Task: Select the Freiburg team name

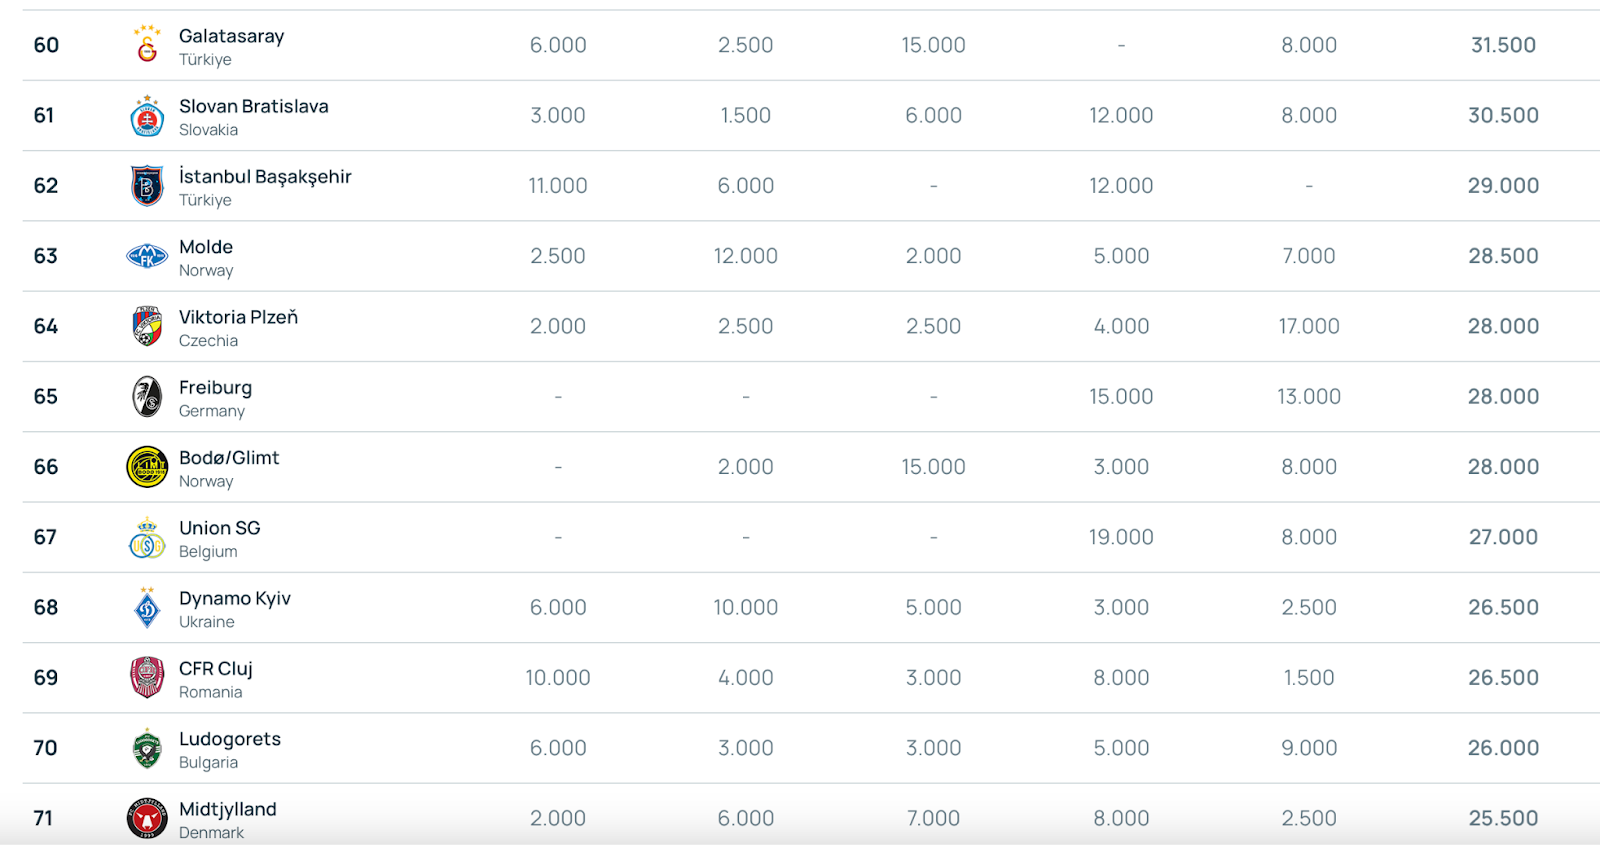Action: click(x=215, y=388)
